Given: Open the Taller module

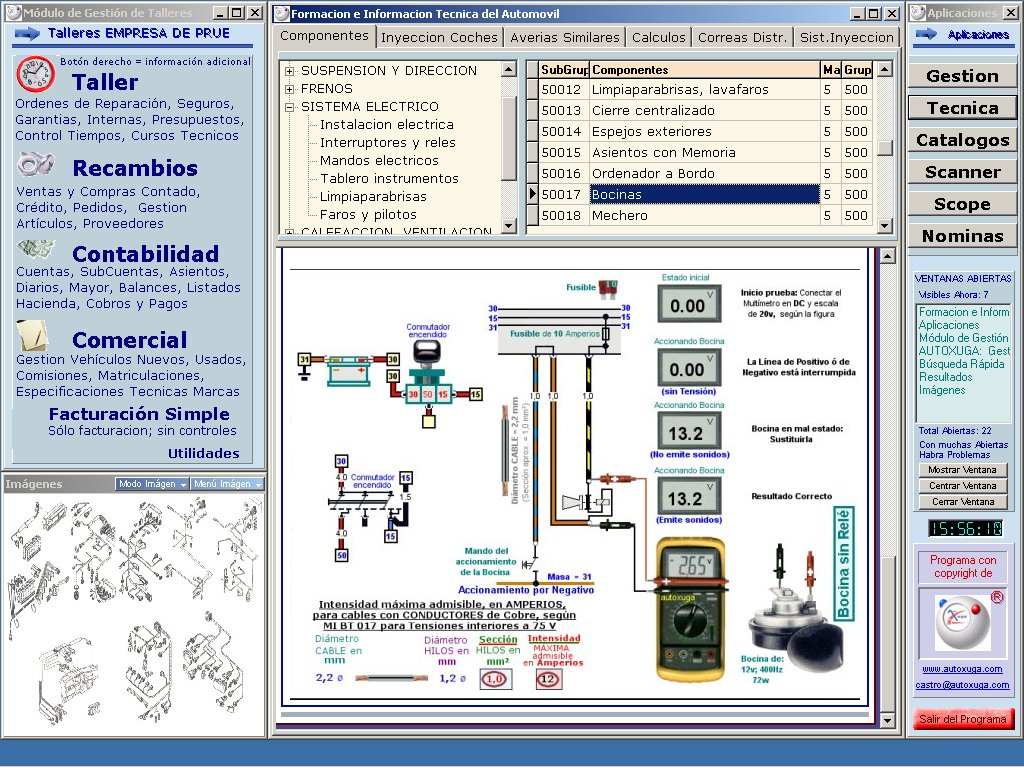Looking at the screenshot, I should [x=104, y=82].
